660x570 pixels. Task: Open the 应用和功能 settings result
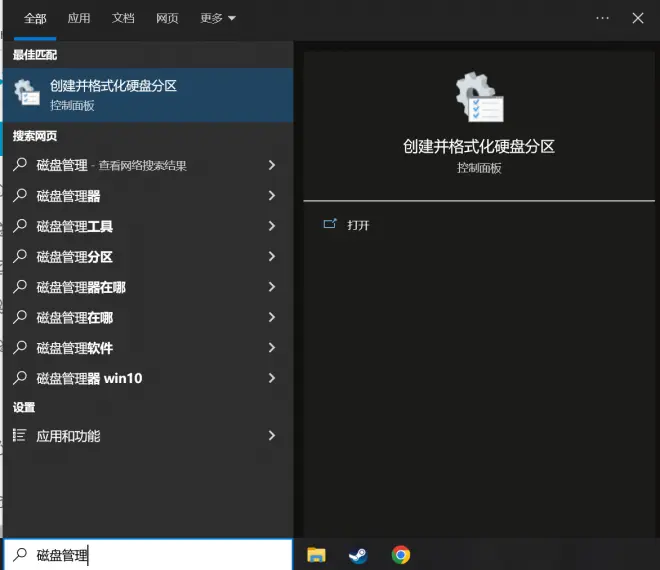pos(148,435)
